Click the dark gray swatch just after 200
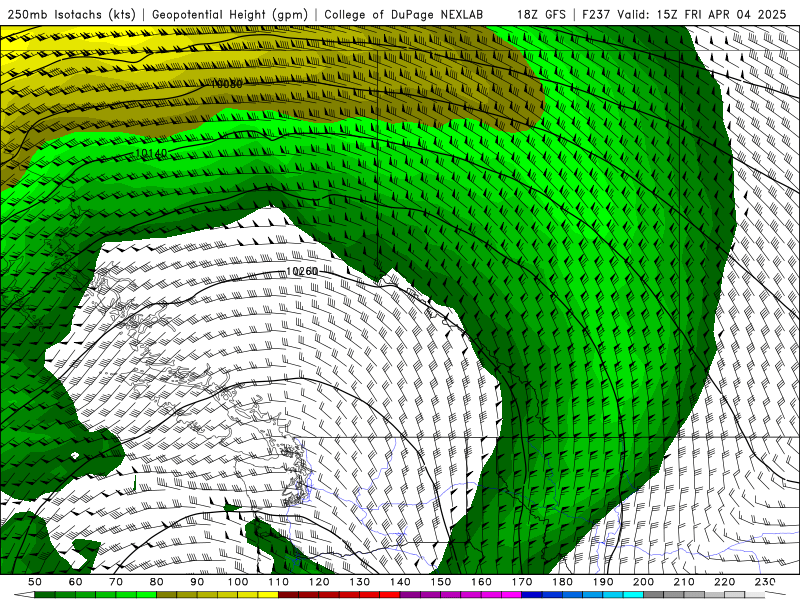 point(653,595)
